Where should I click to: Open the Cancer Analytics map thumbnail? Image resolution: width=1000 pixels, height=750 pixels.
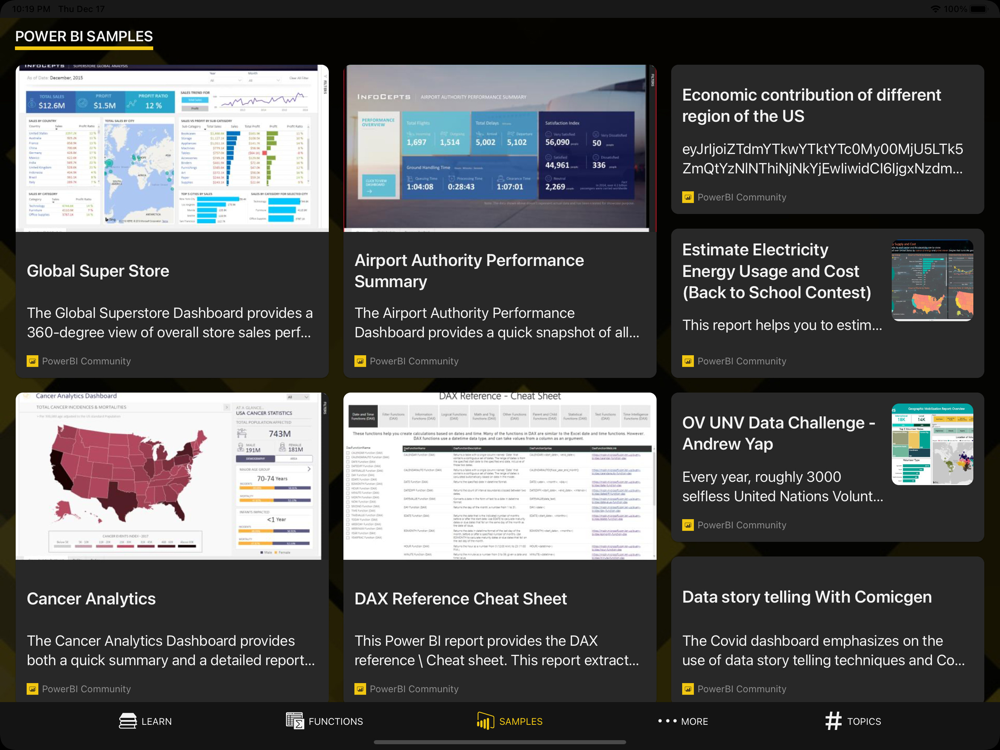click(172, 476)
